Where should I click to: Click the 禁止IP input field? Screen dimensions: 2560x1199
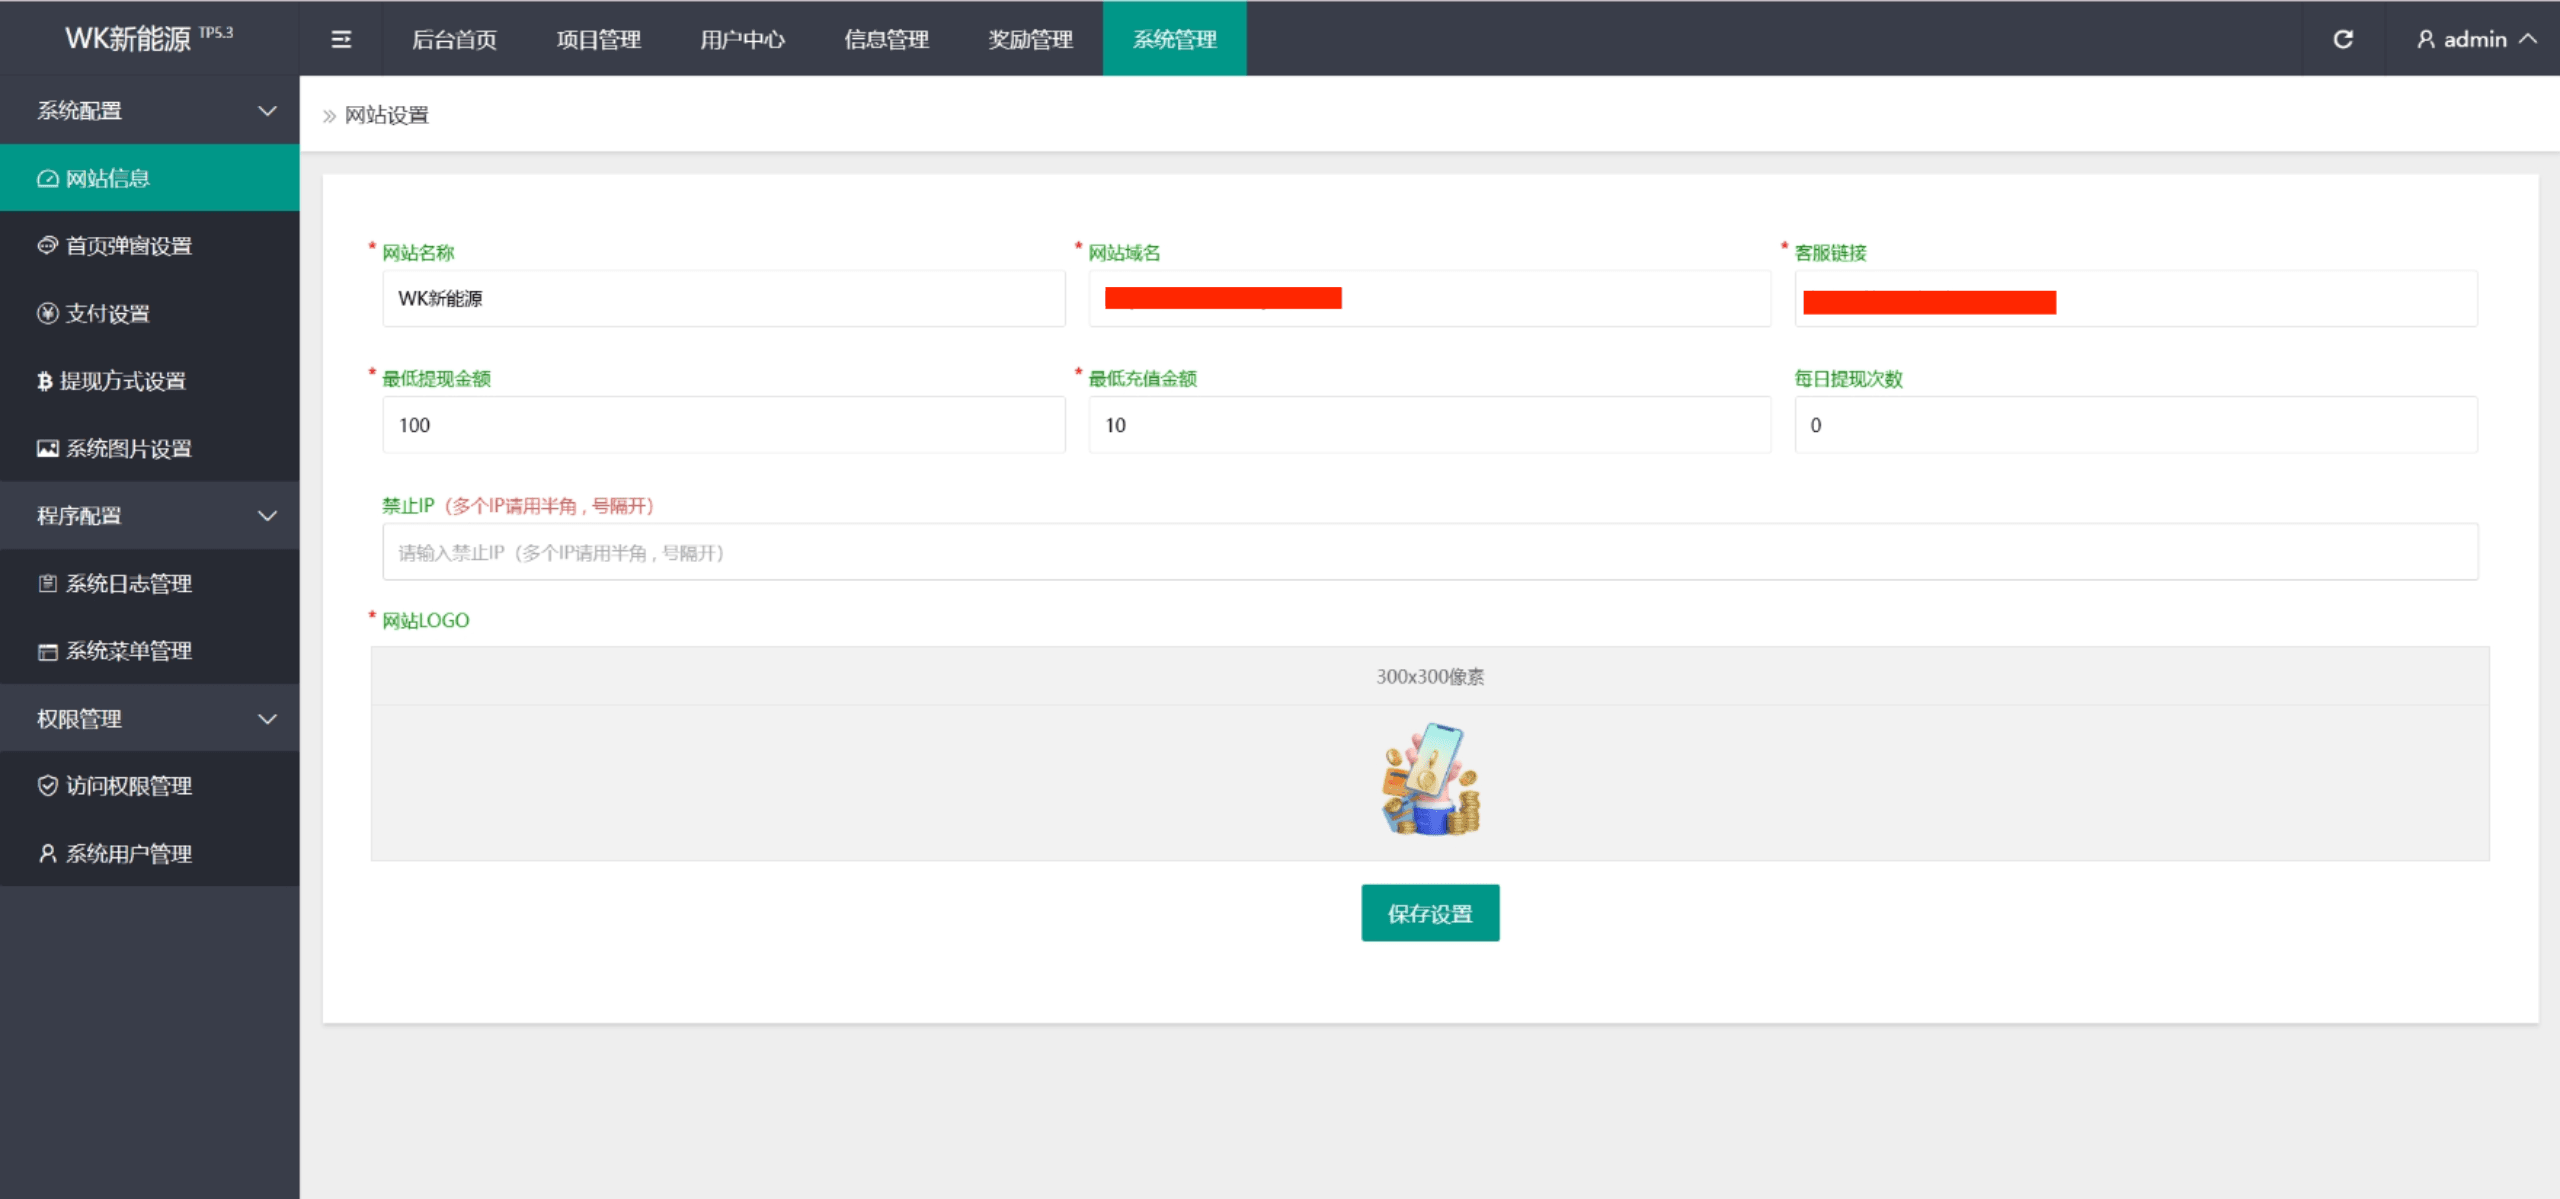pos(1429,552)
